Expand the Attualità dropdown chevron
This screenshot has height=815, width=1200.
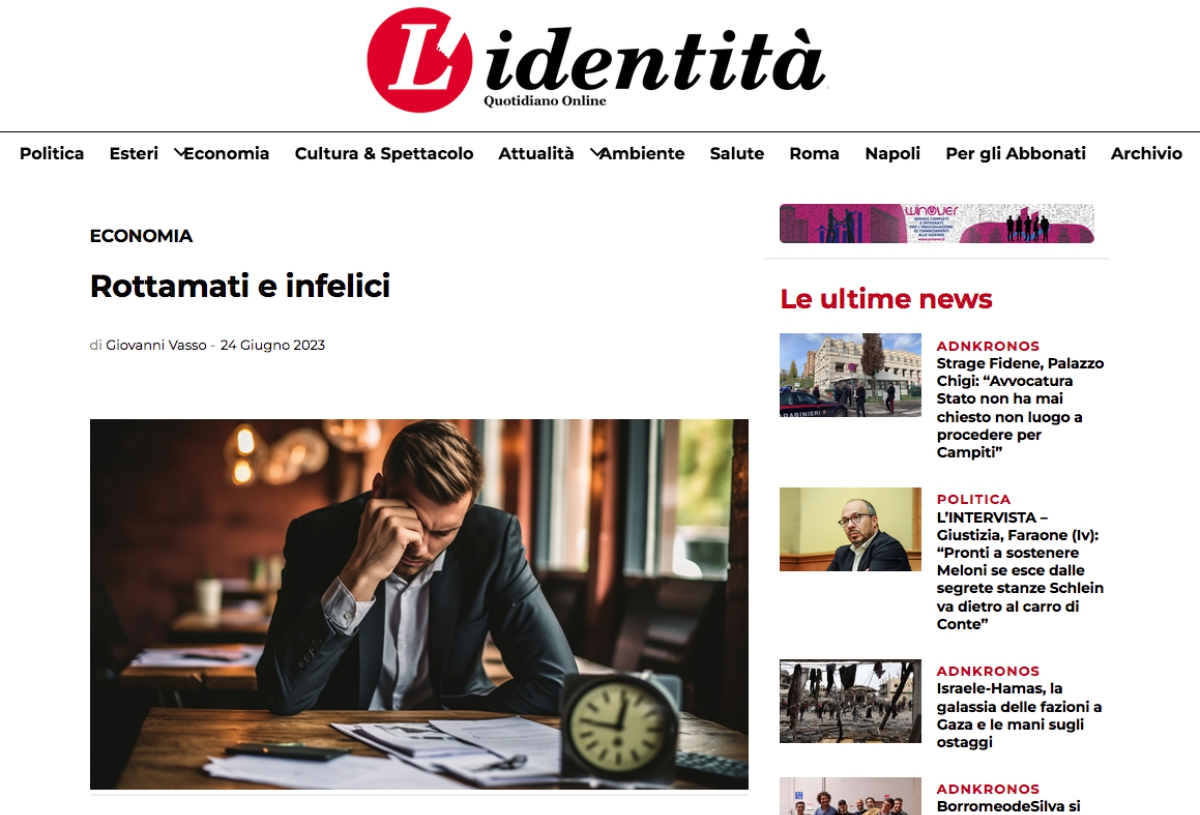[x=595, y=153]
